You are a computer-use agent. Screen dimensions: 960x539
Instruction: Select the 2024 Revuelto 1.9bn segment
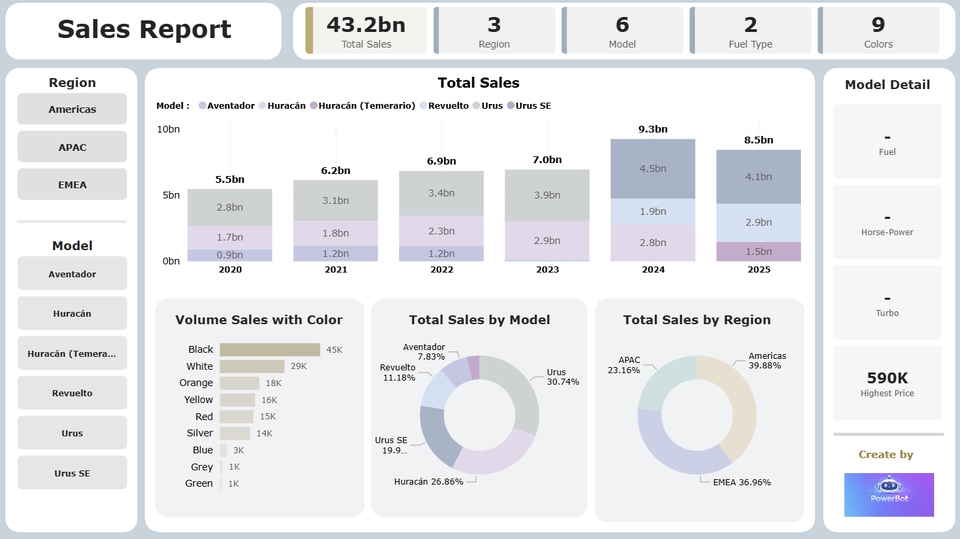[x=653, y=211]
